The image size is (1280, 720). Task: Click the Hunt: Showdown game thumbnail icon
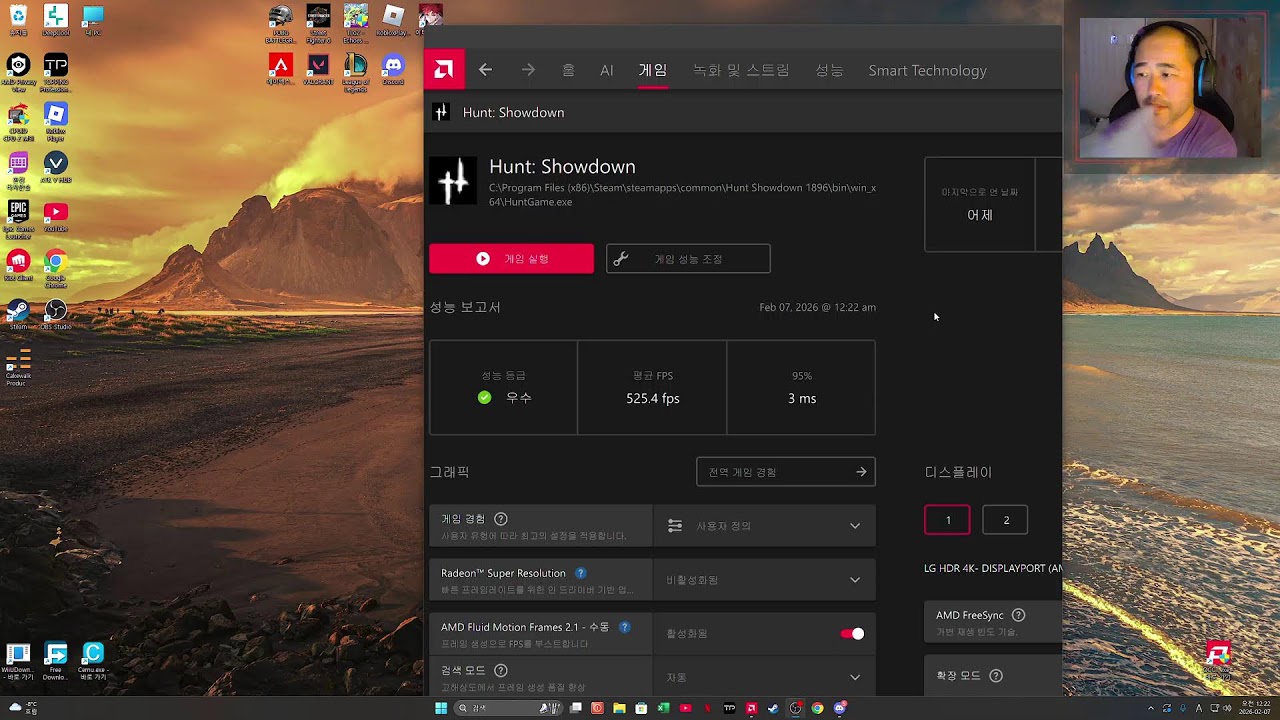(453, 181)
